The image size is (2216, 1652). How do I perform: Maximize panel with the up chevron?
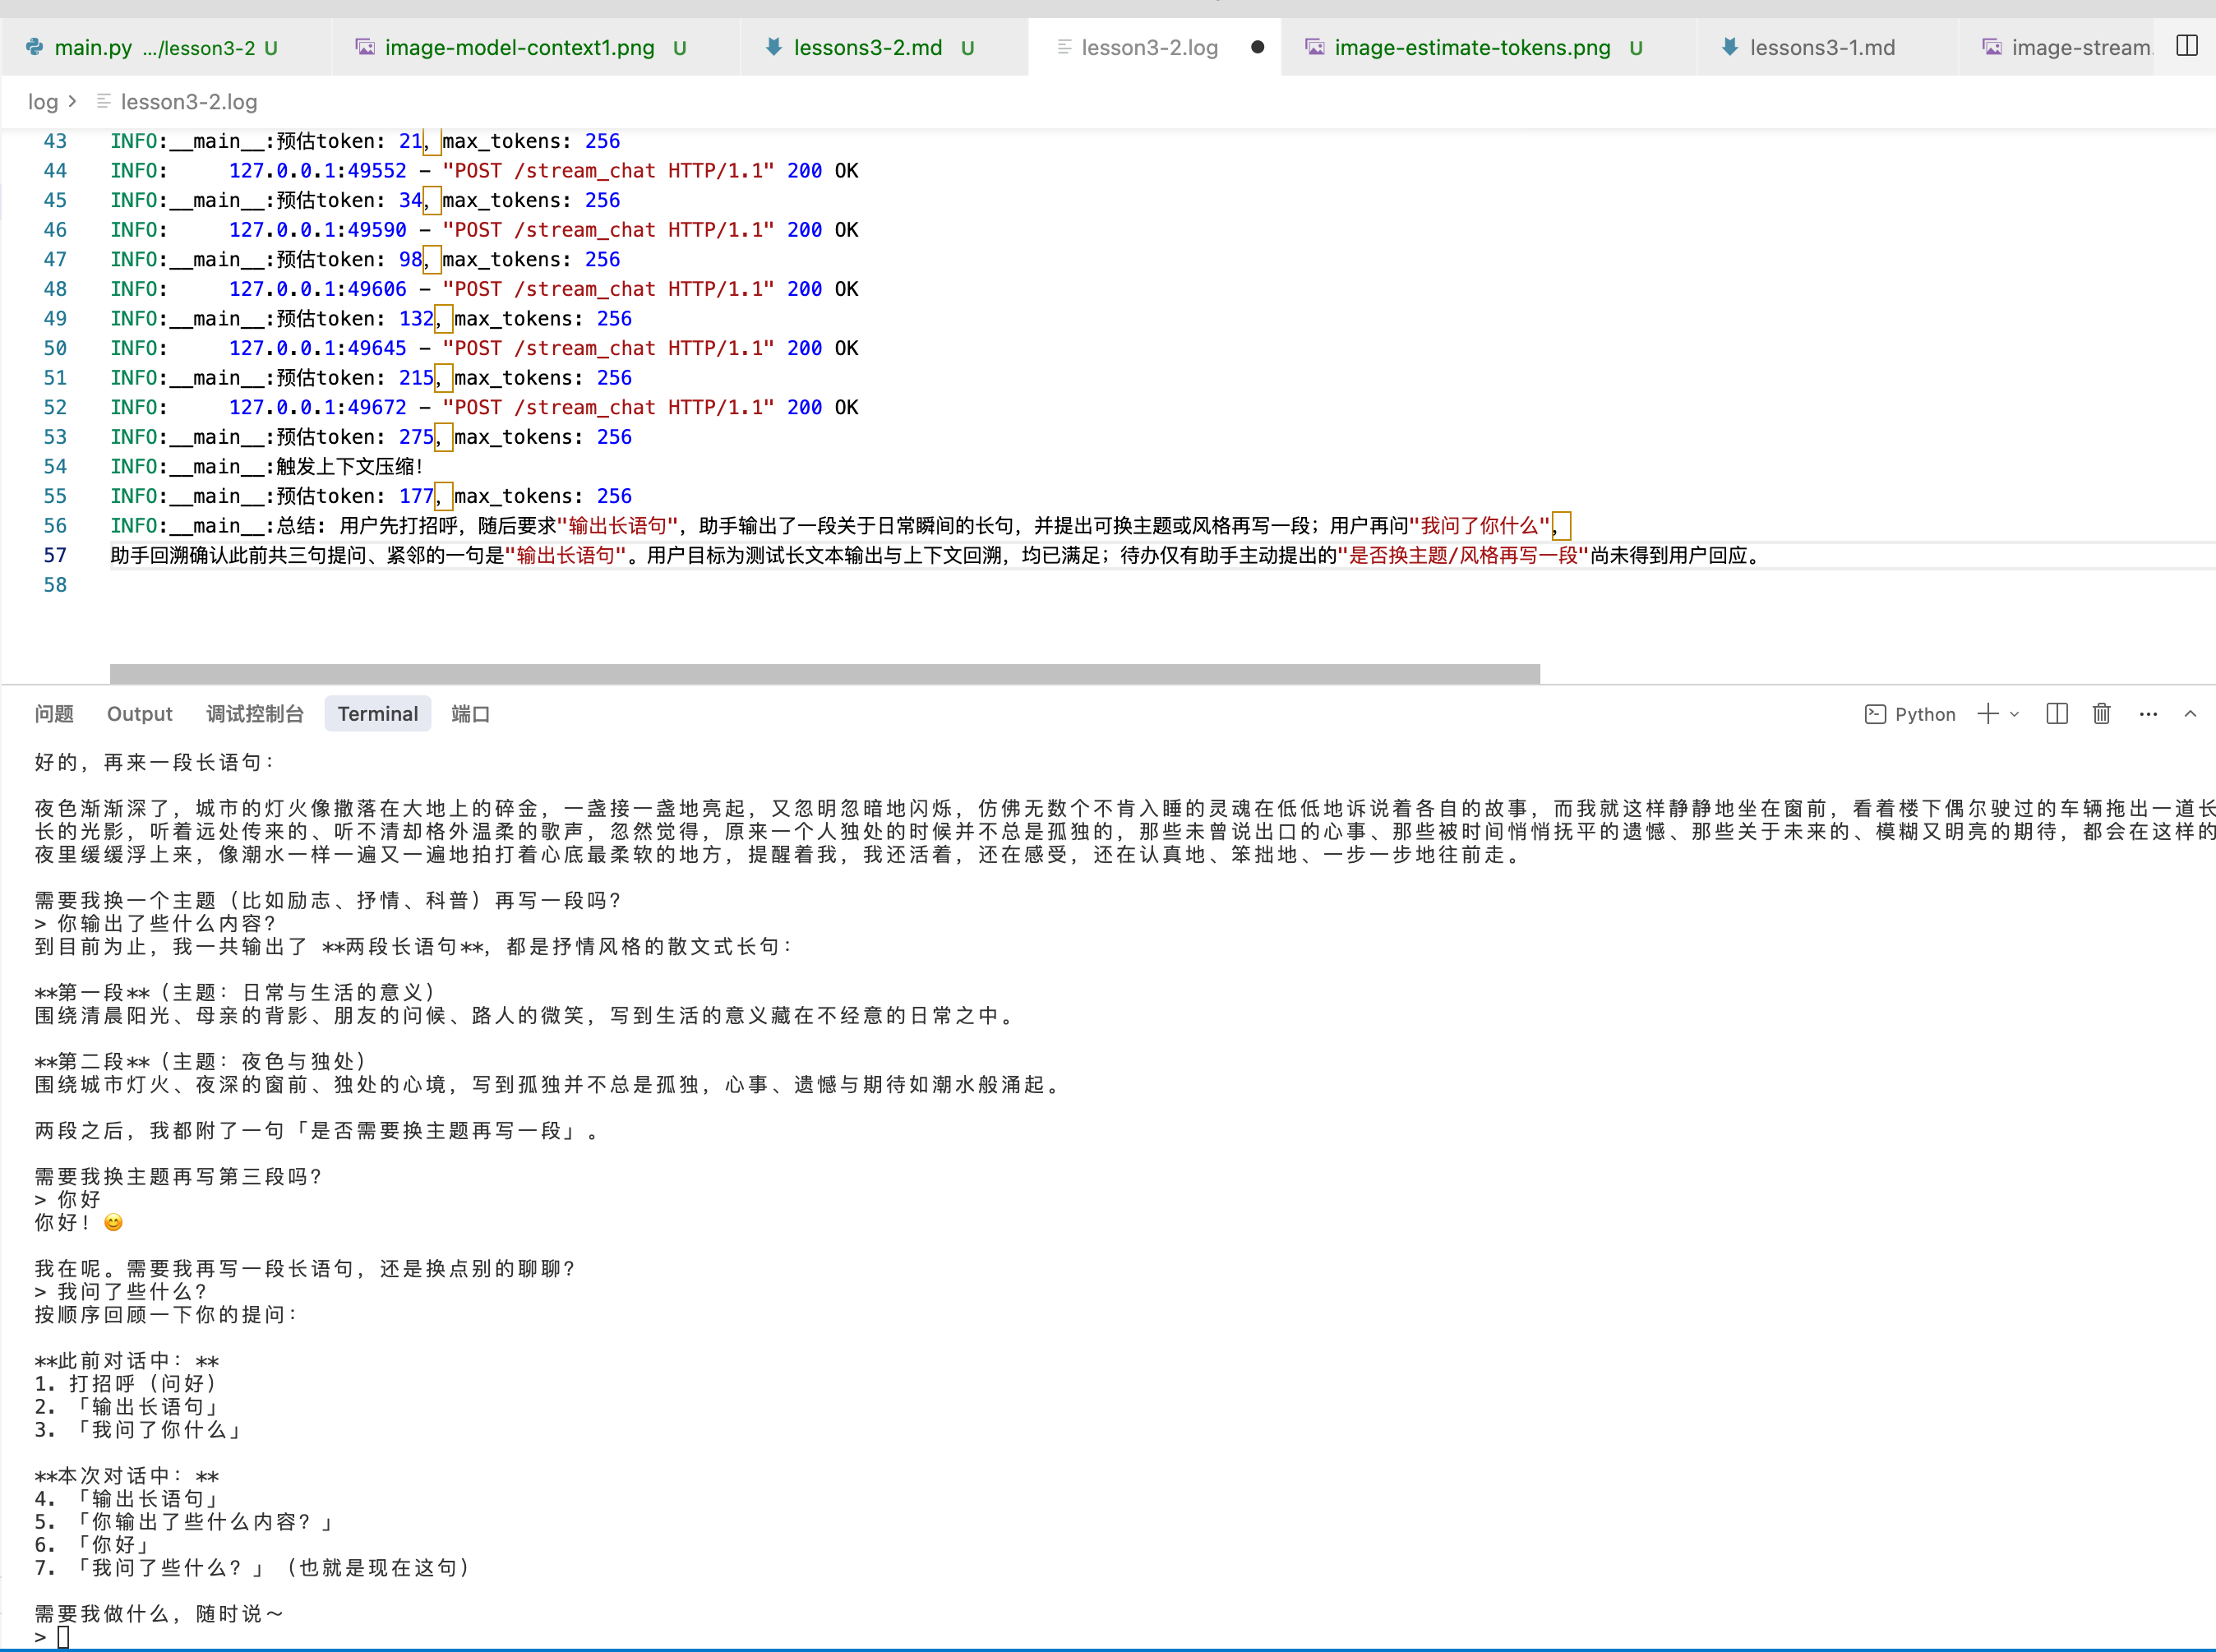pos(2190,714)
